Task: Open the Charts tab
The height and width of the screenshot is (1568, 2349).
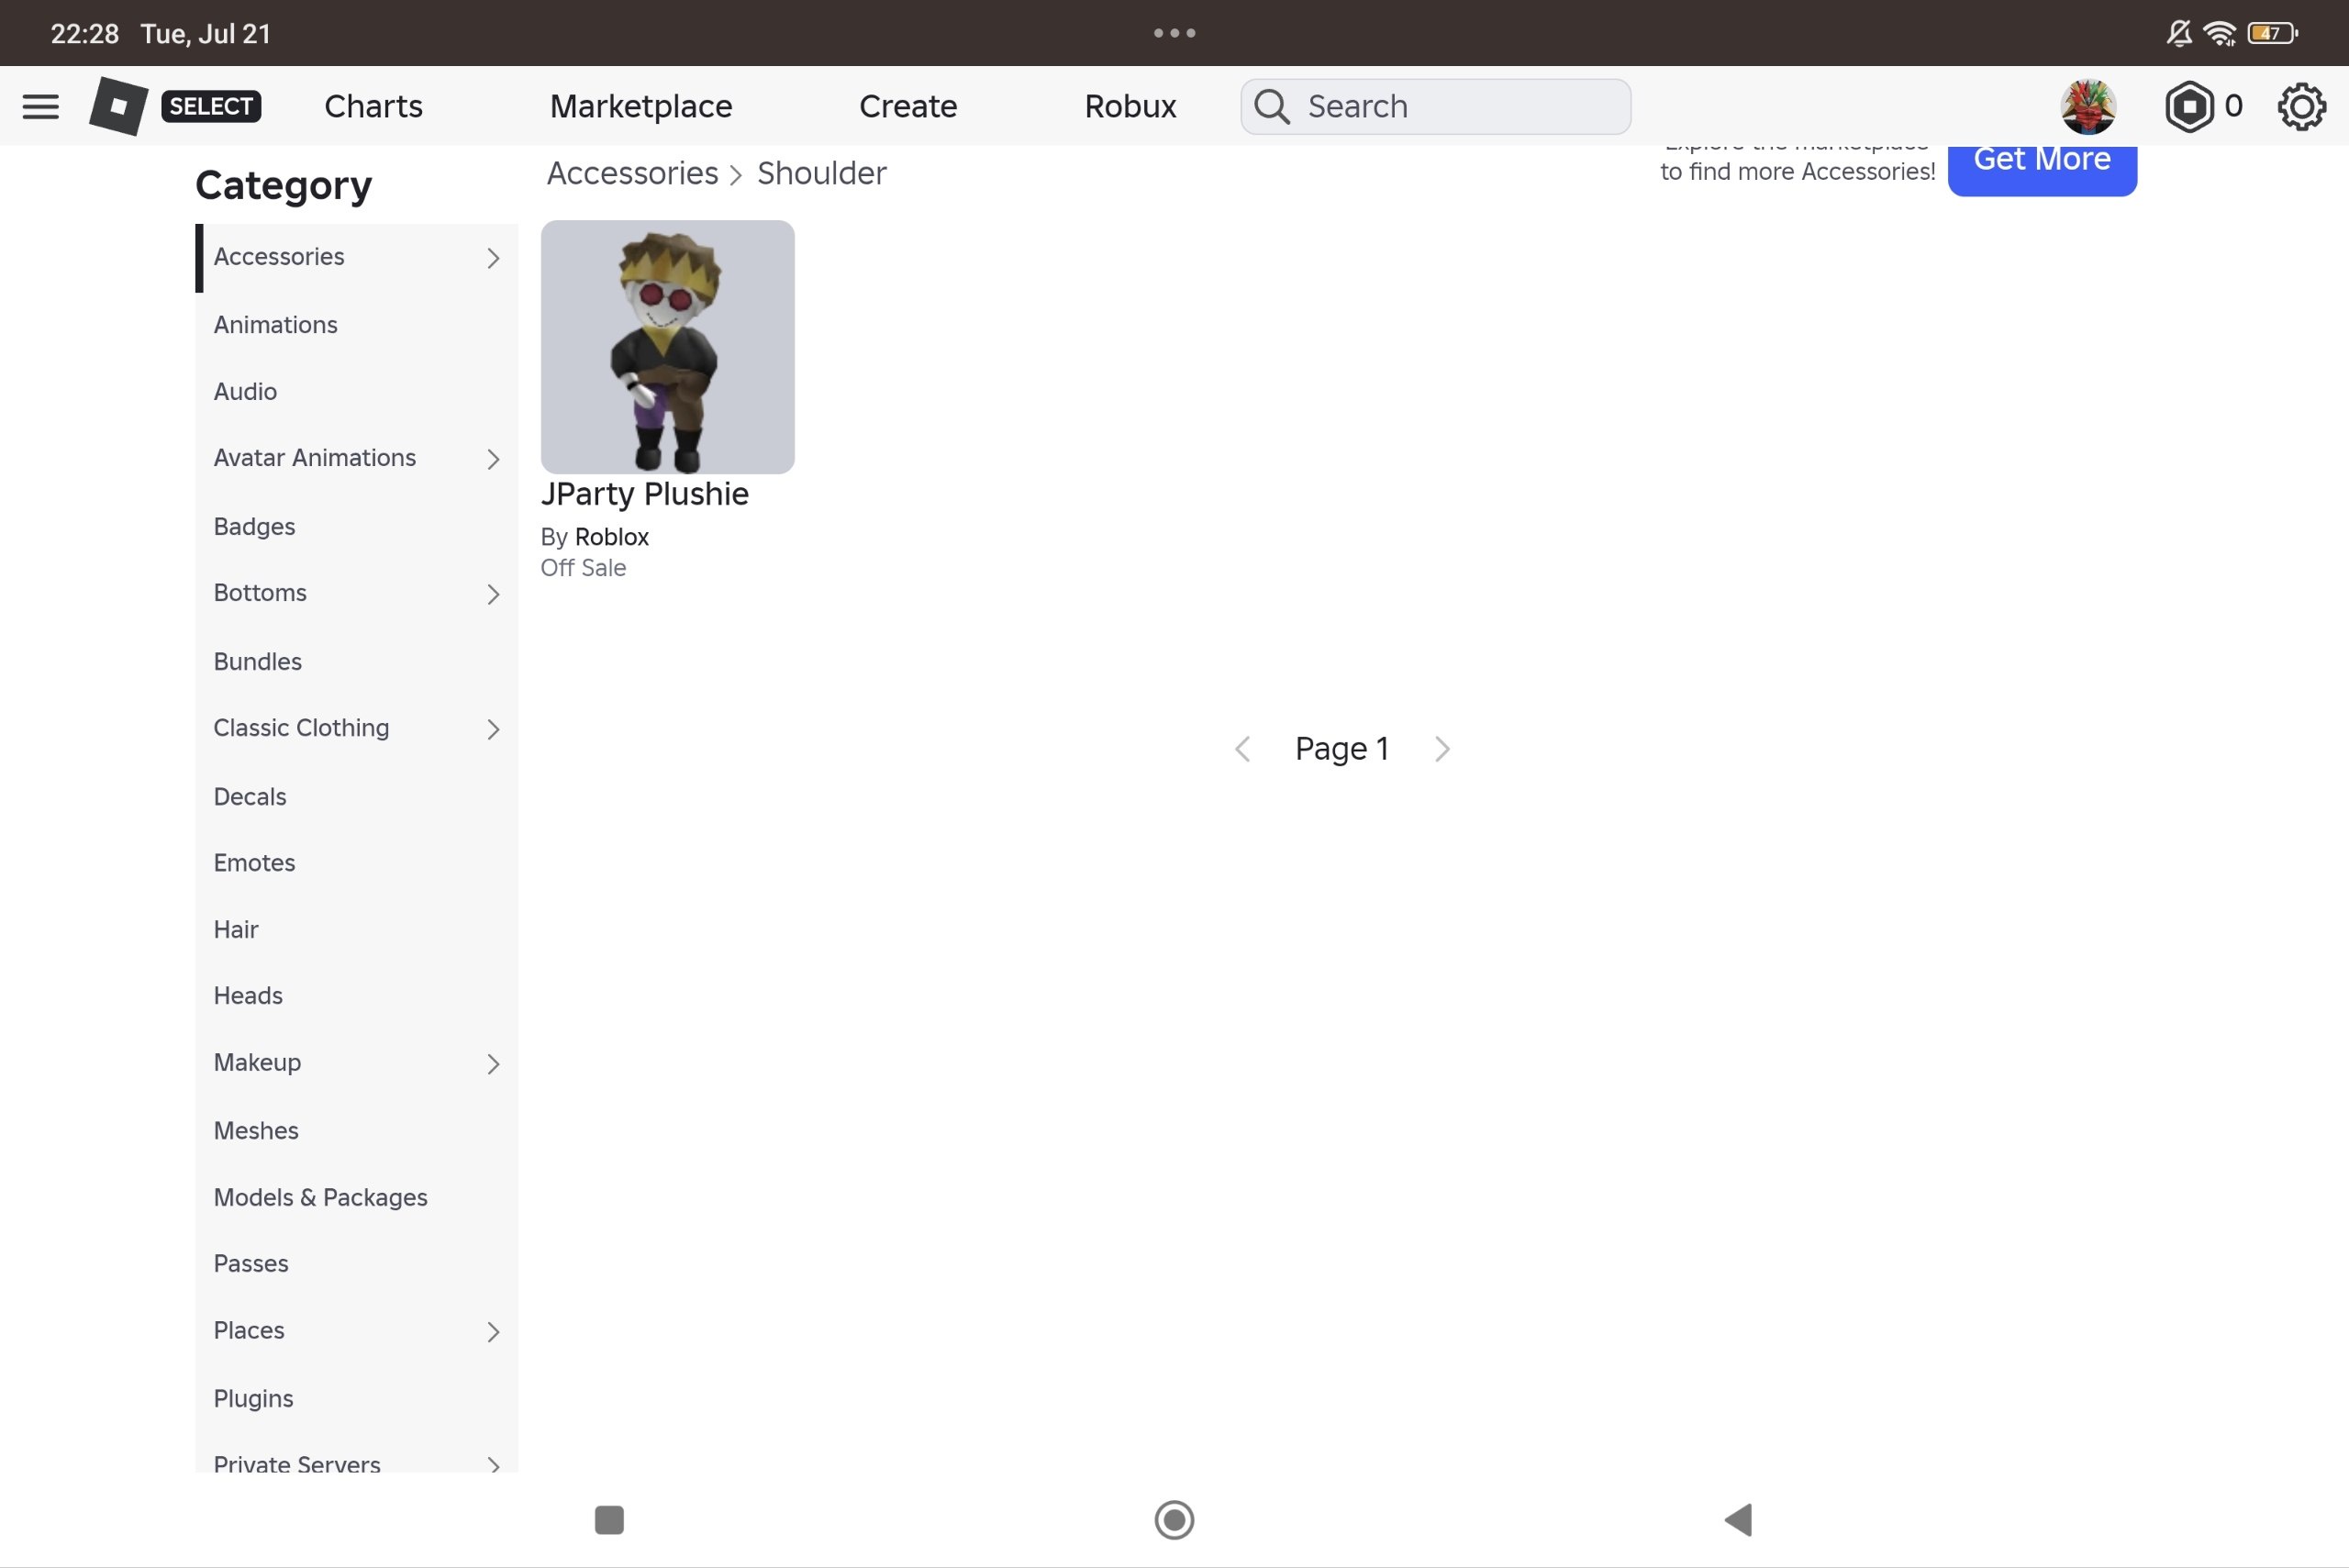Action: [x=373, y=106]
